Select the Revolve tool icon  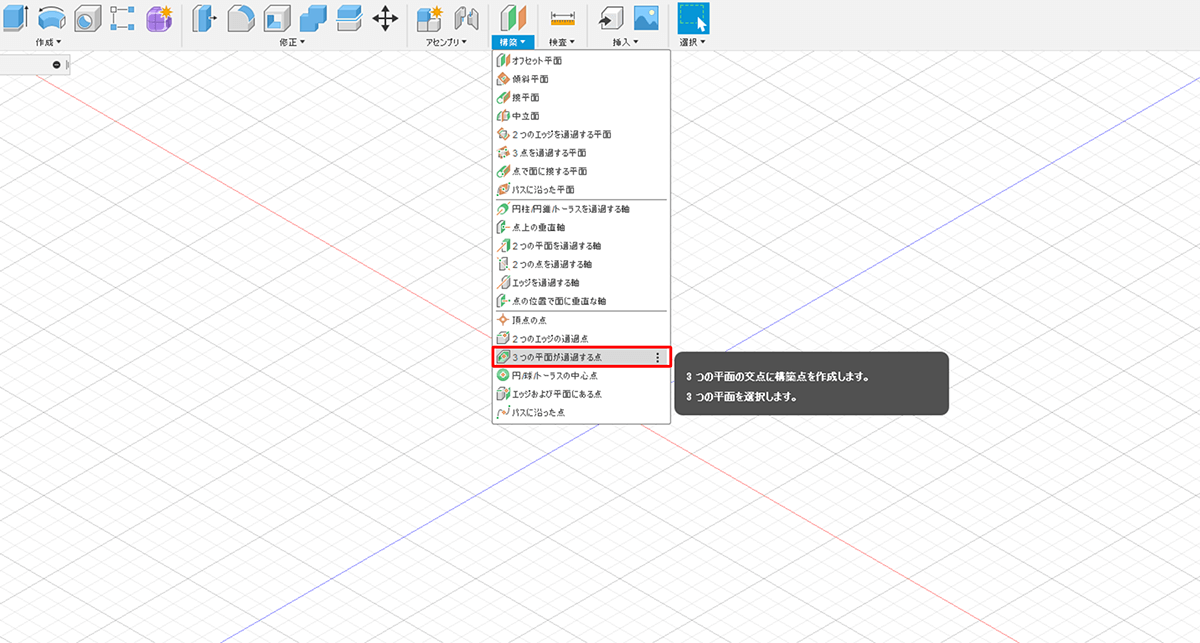click(52, 18)
